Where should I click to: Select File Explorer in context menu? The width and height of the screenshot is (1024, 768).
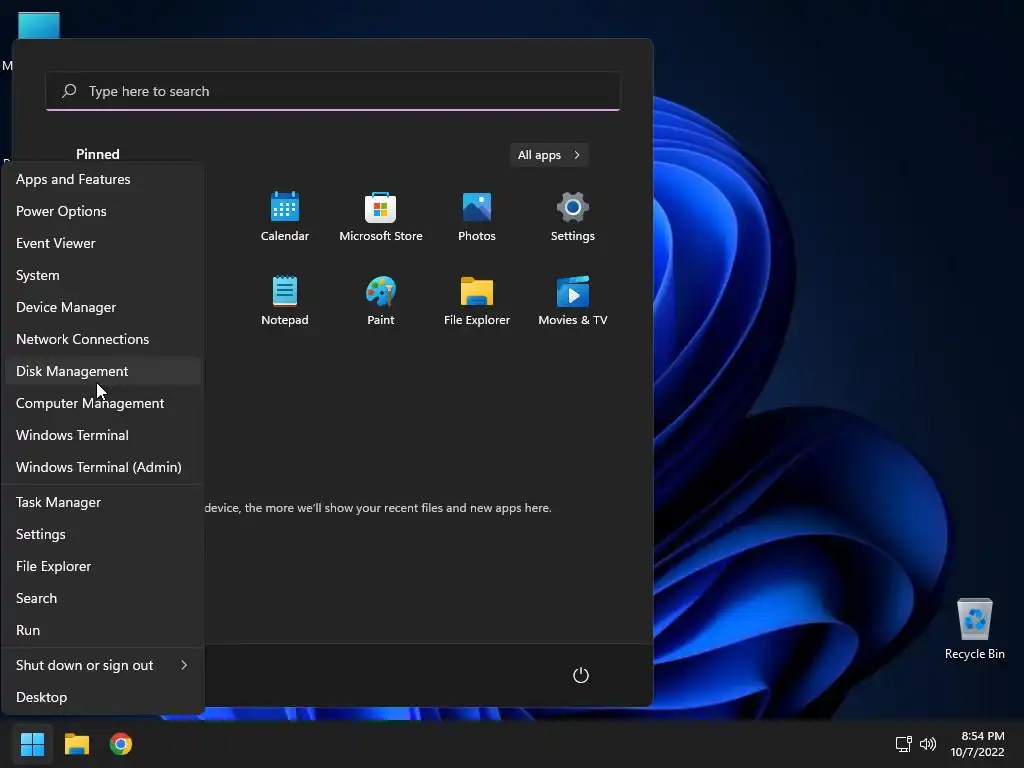click(103, 566)
